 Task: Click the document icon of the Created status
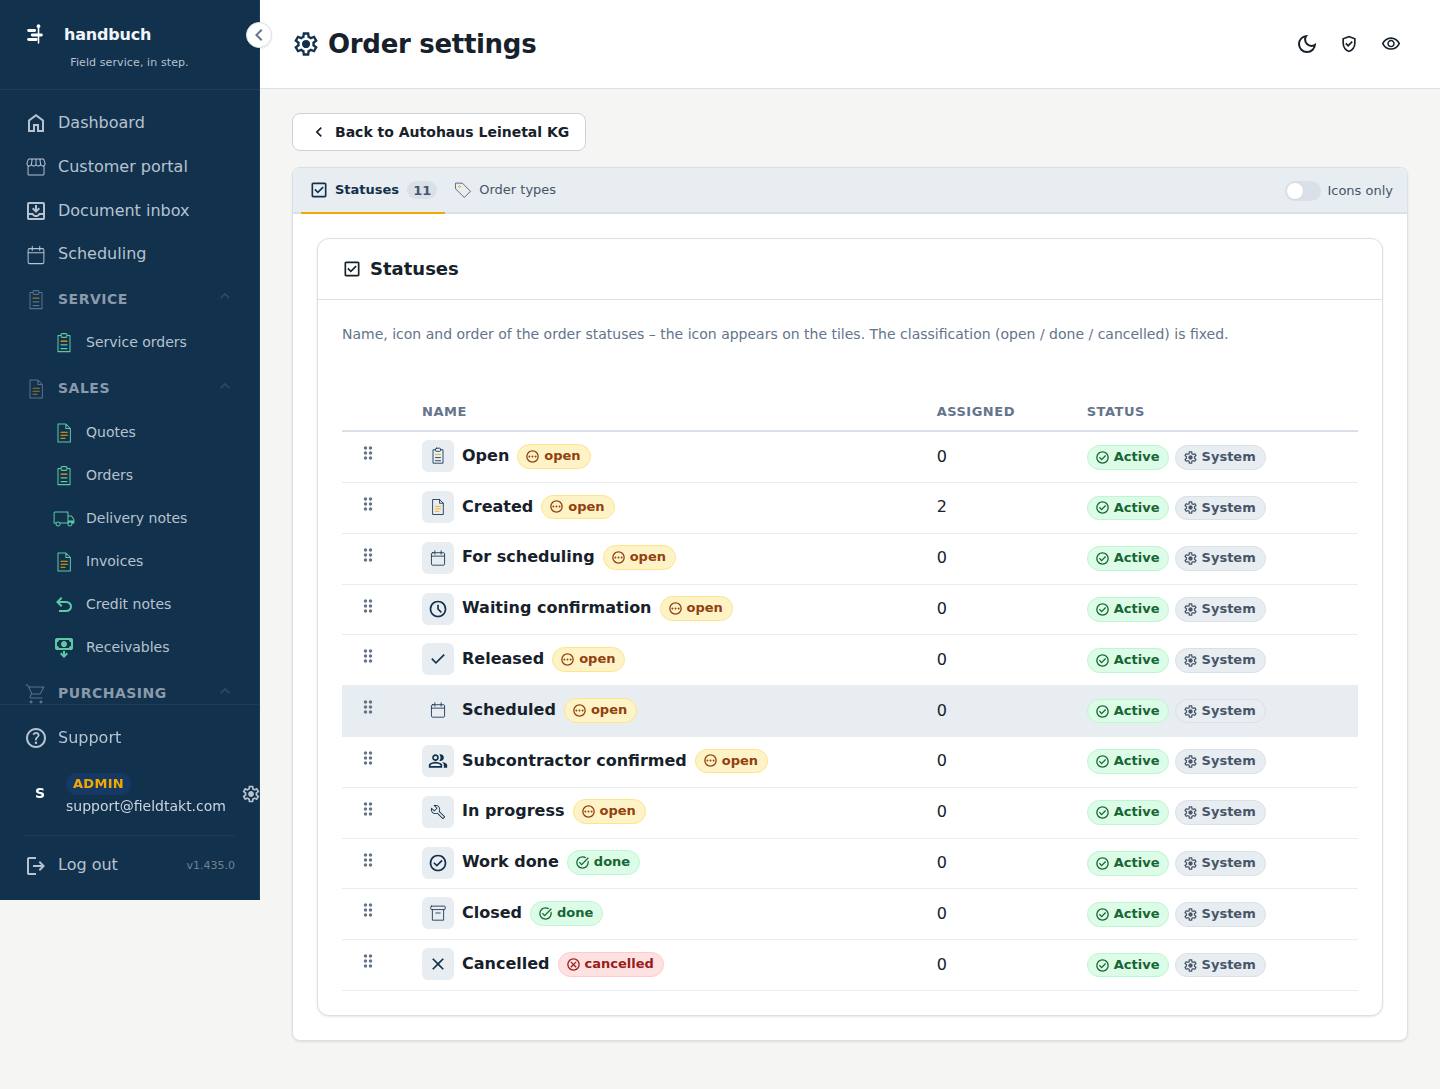point(438,508)
